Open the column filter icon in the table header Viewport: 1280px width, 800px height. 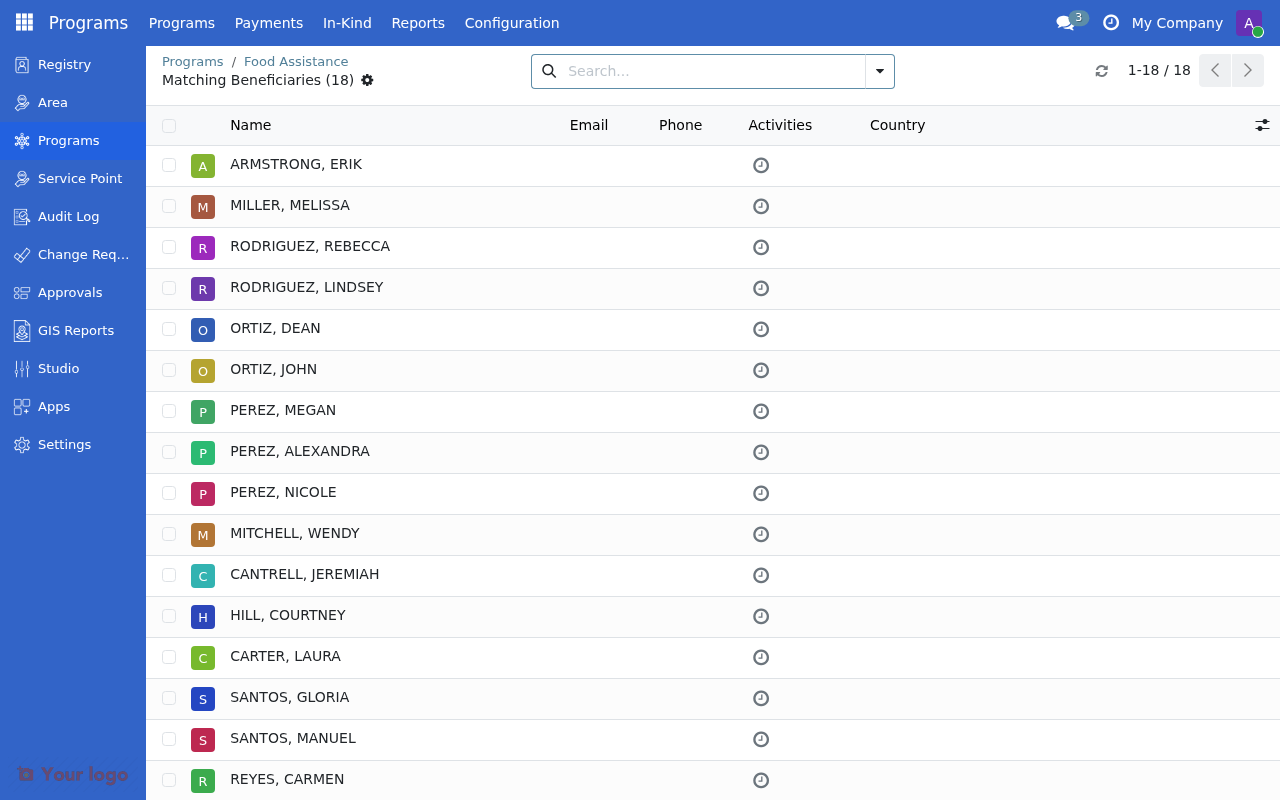pos(1262,125)
